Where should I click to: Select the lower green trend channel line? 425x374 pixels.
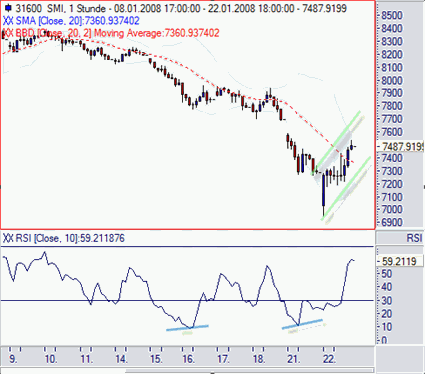coord(346,188)
